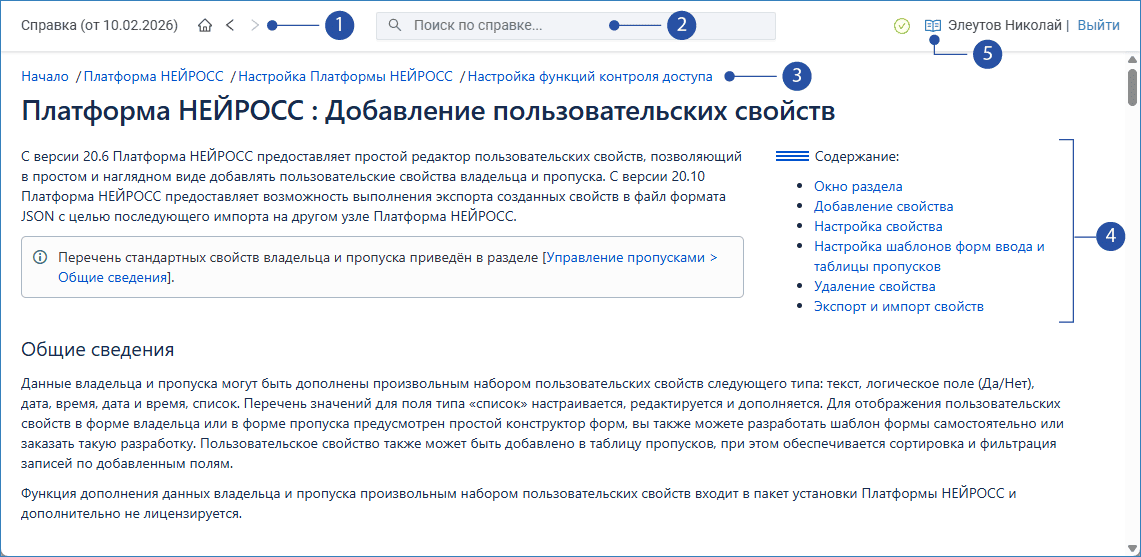Click the vertical scrollbar thumb

[x=1132, y=87]
